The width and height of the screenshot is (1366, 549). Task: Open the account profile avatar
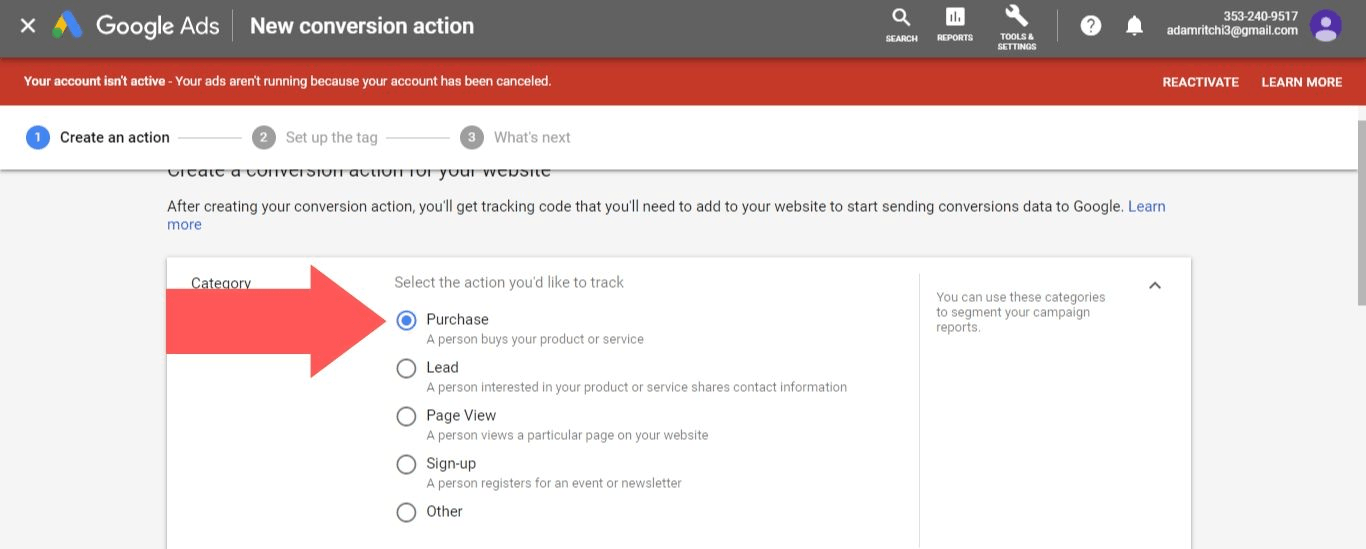tap(1326, 26)
